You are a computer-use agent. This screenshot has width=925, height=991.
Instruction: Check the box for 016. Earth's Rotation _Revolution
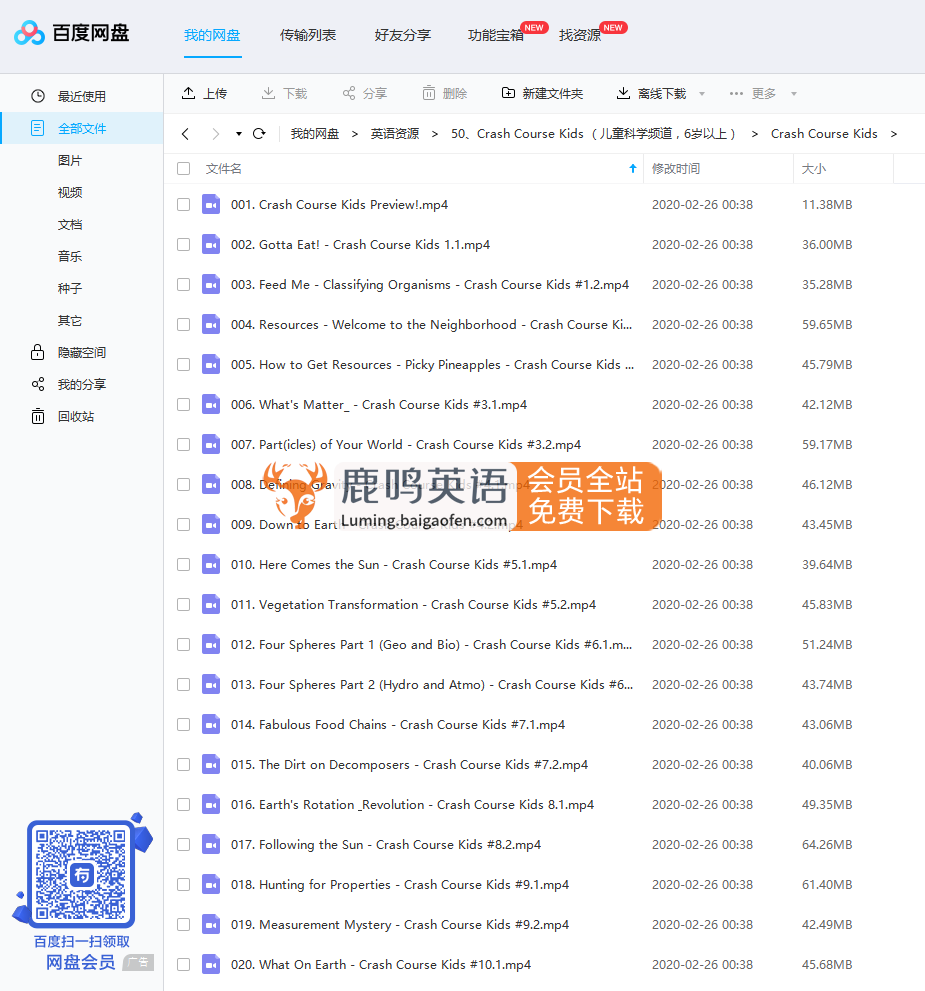tap(183, 805)
